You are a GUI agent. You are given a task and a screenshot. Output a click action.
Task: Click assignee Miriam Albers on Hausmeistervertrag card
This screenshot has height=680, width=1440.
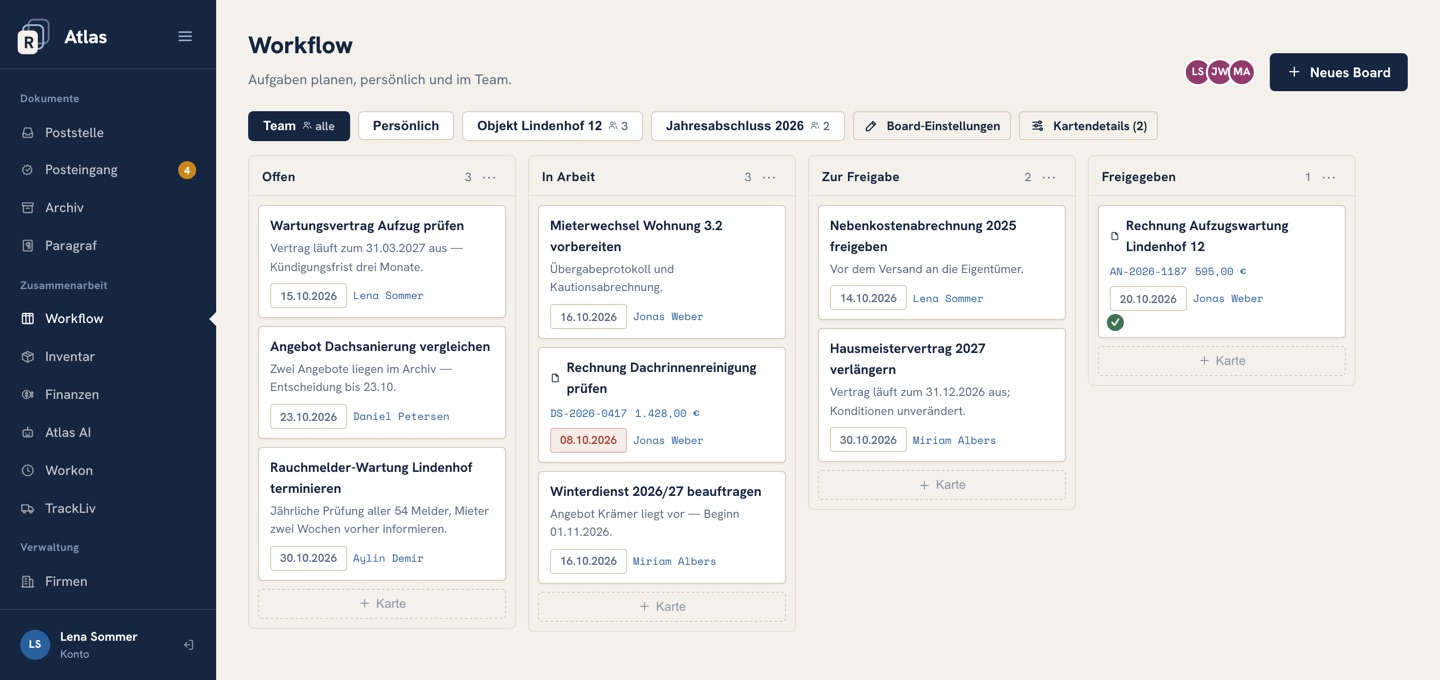pos(954,440)
